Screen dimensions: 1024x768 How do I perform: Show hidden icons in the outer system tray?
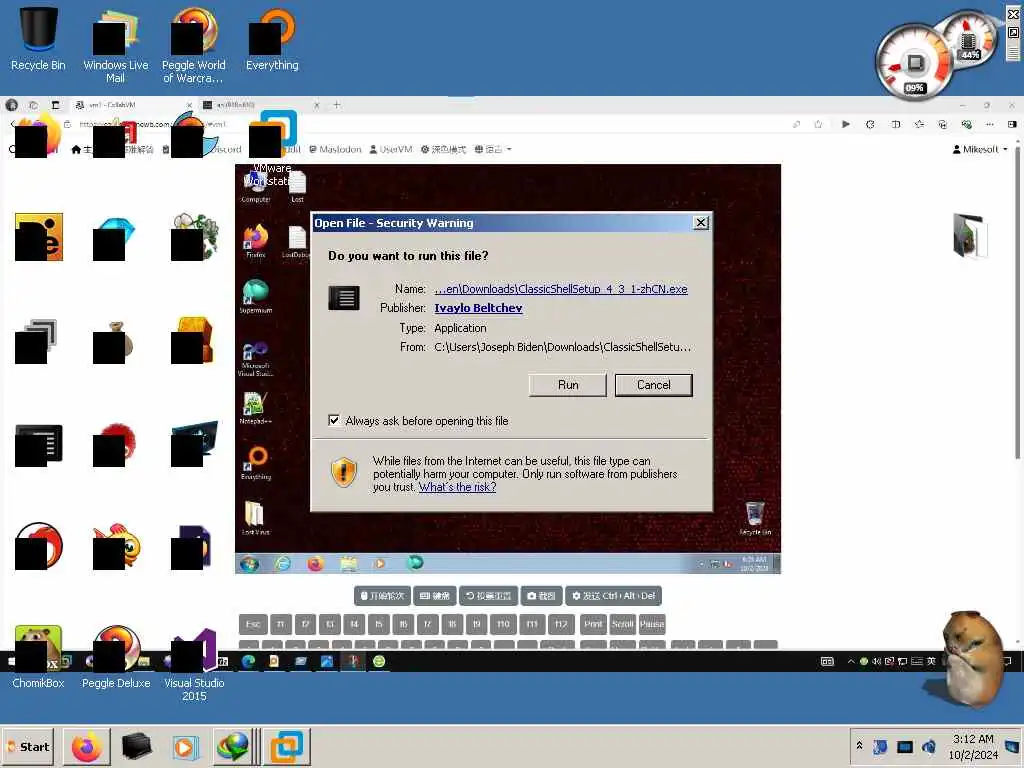click(x=859, y=745)
